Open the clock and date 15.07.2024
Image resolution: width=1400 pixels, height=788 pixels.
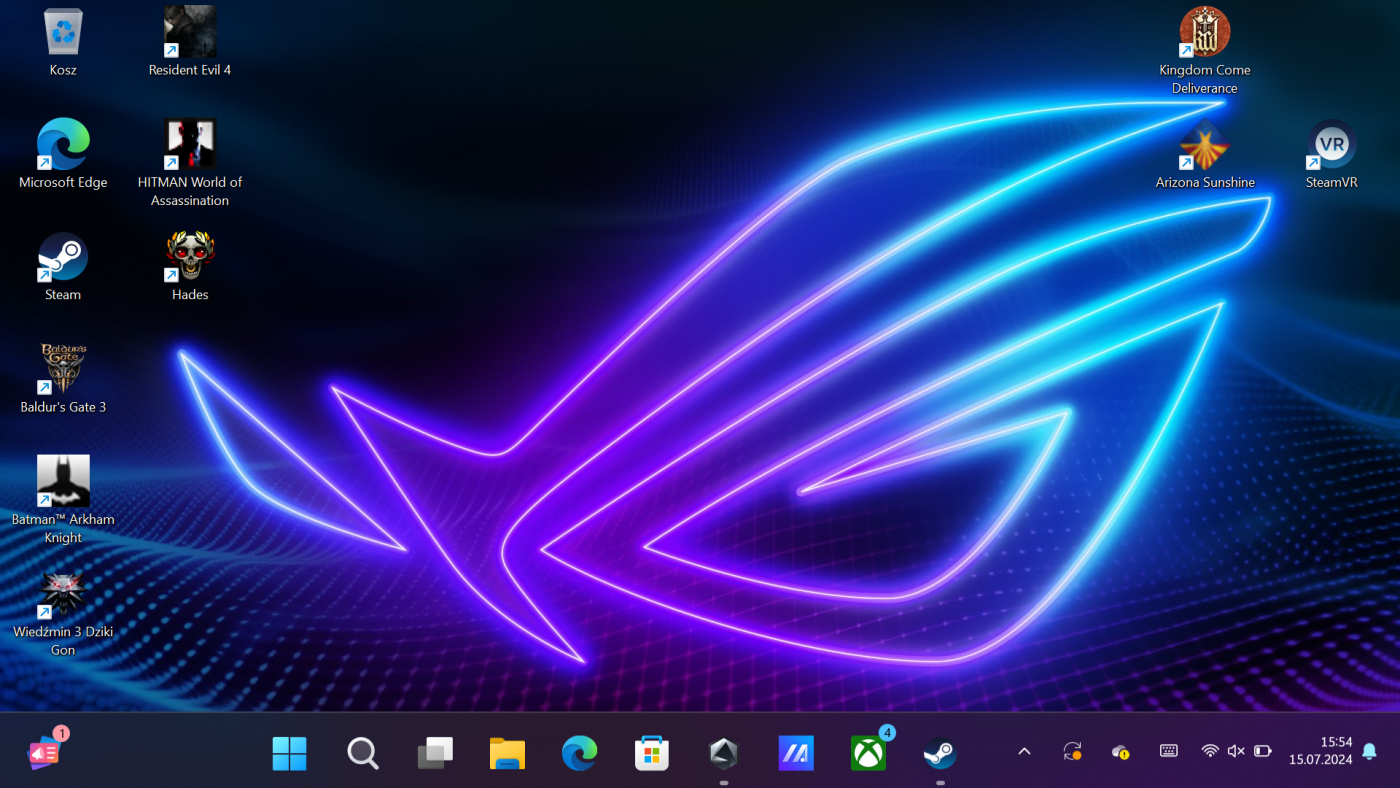pyautogui.click(x=1320, y=751)
